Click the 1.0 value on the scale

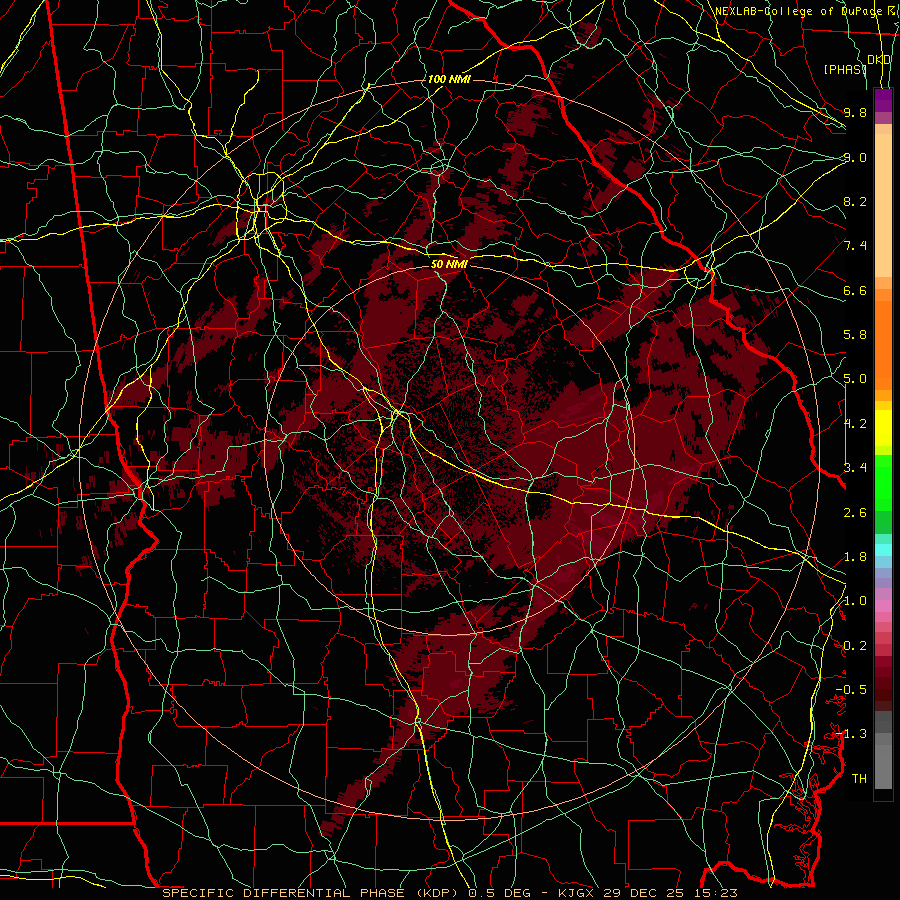point(855,601)
